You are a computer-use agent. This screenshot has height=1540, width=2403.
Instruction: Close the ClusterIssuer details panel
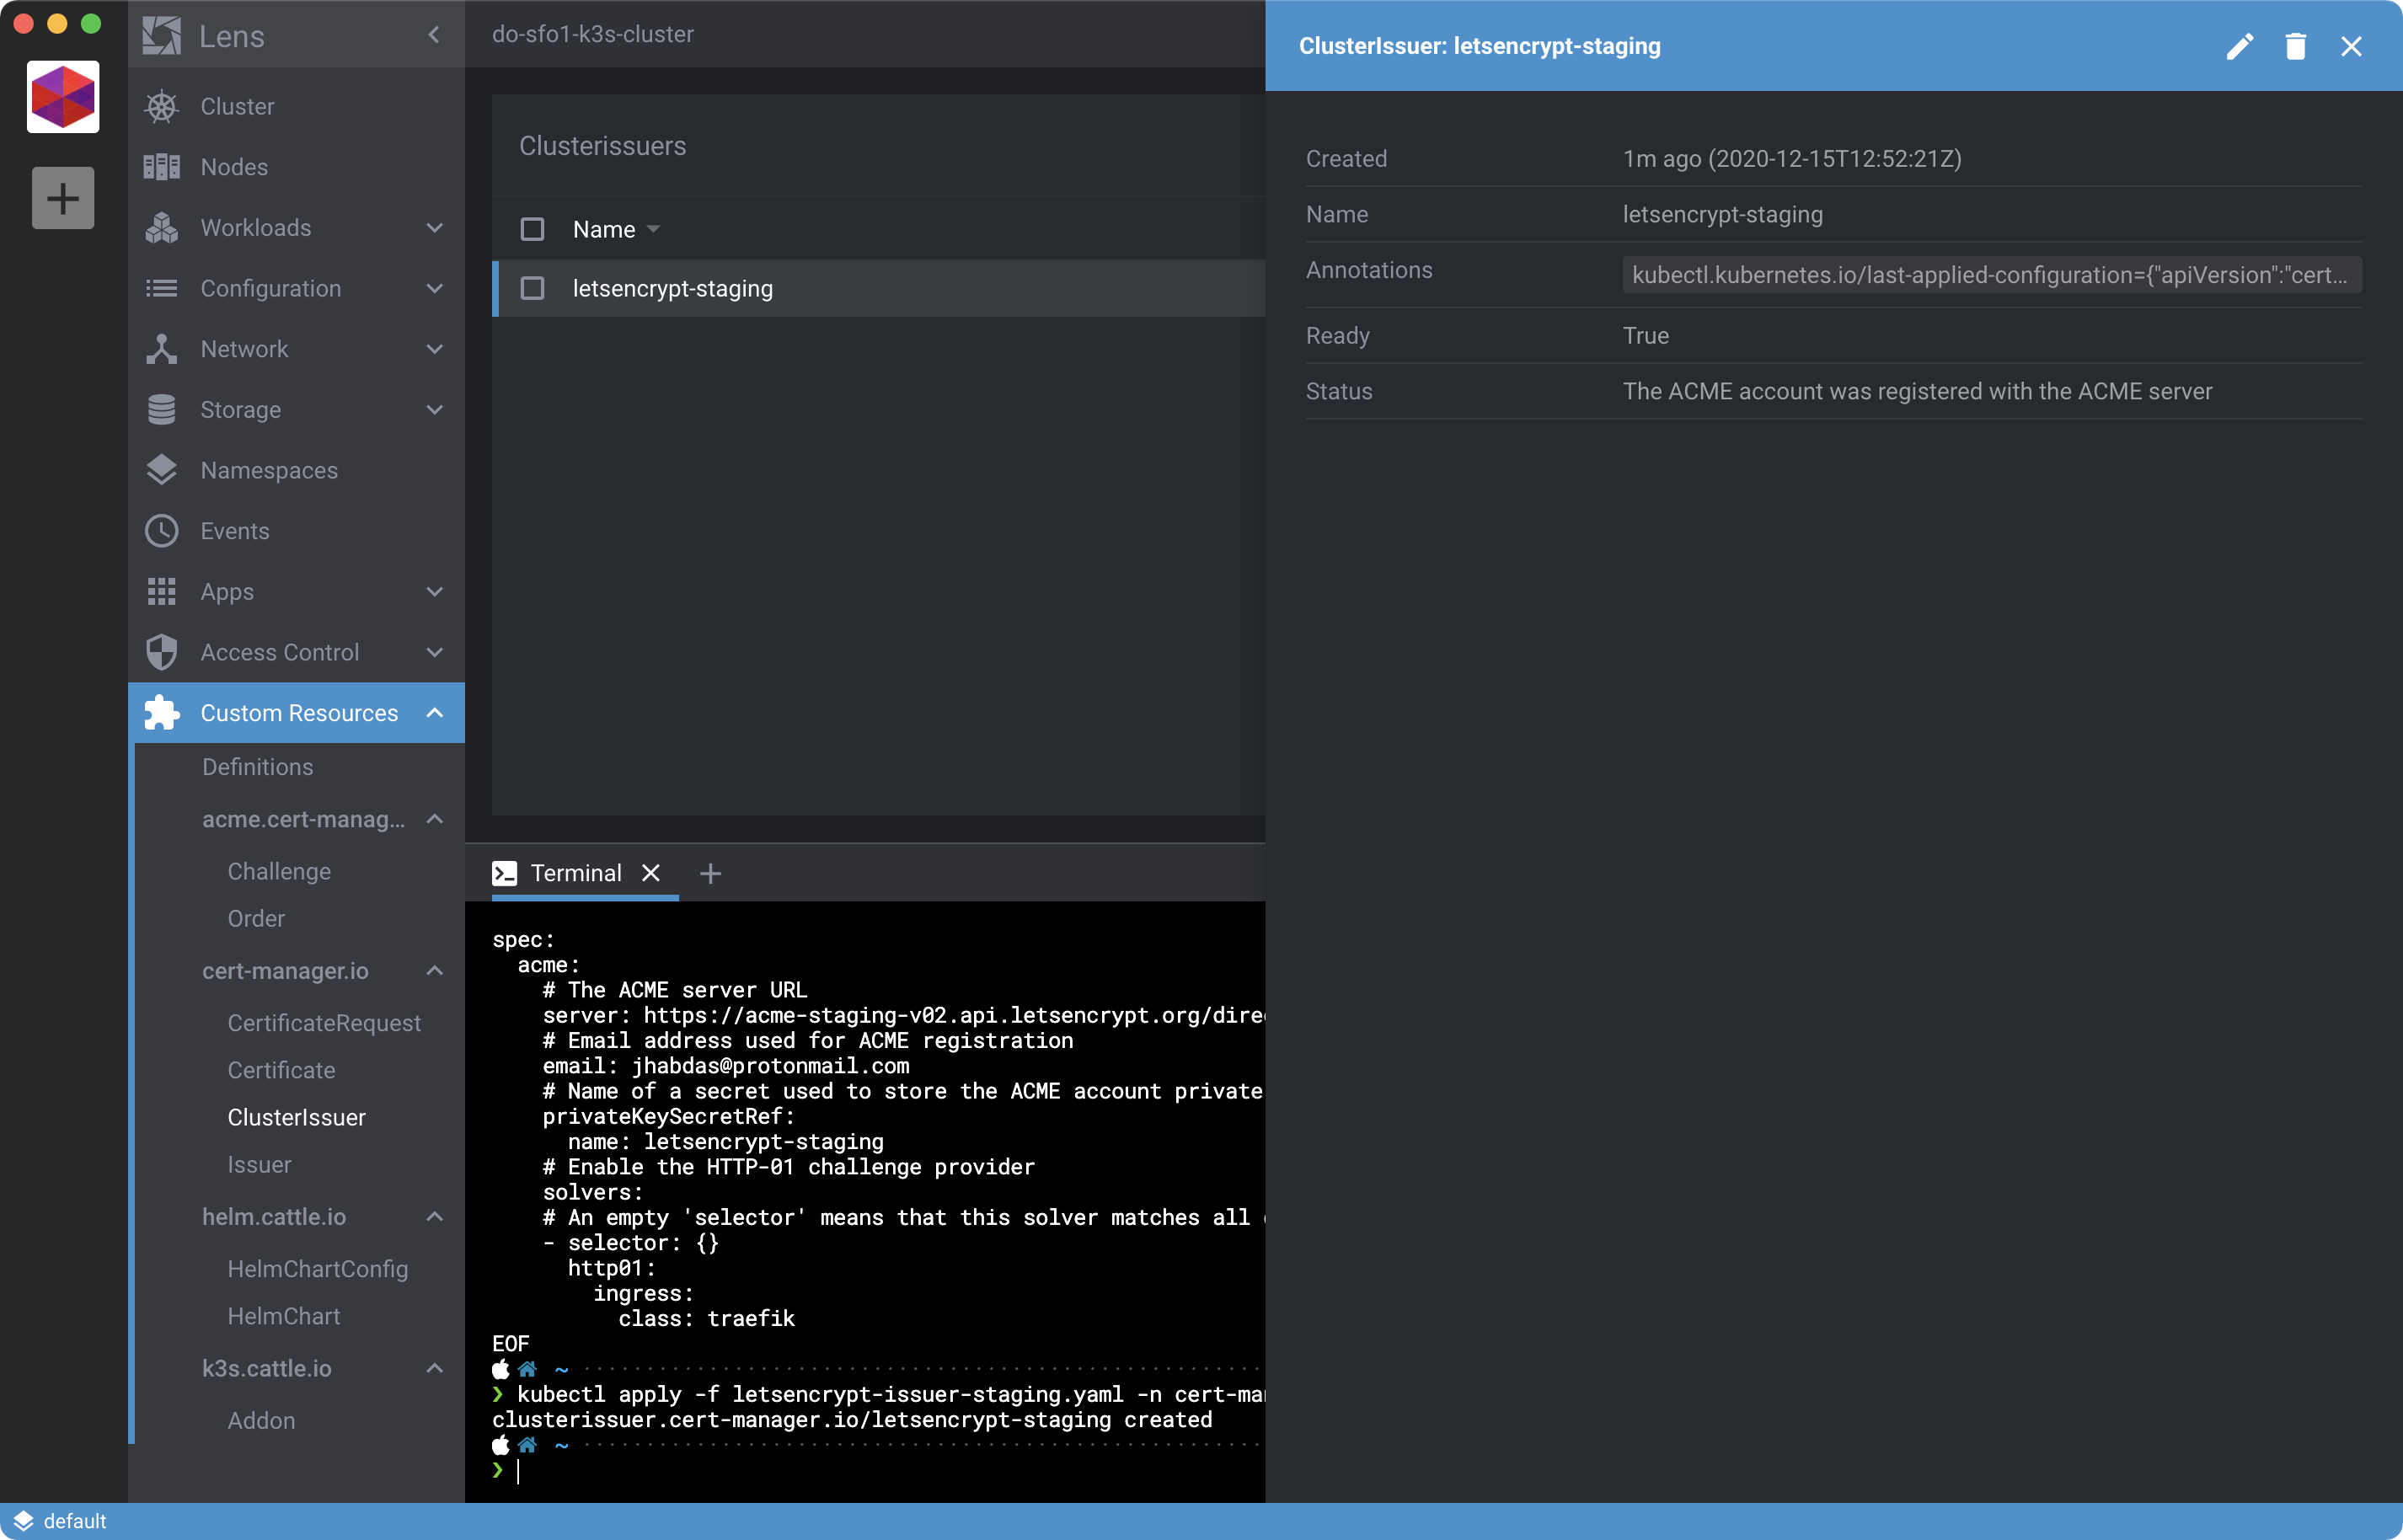(2351, 46)
